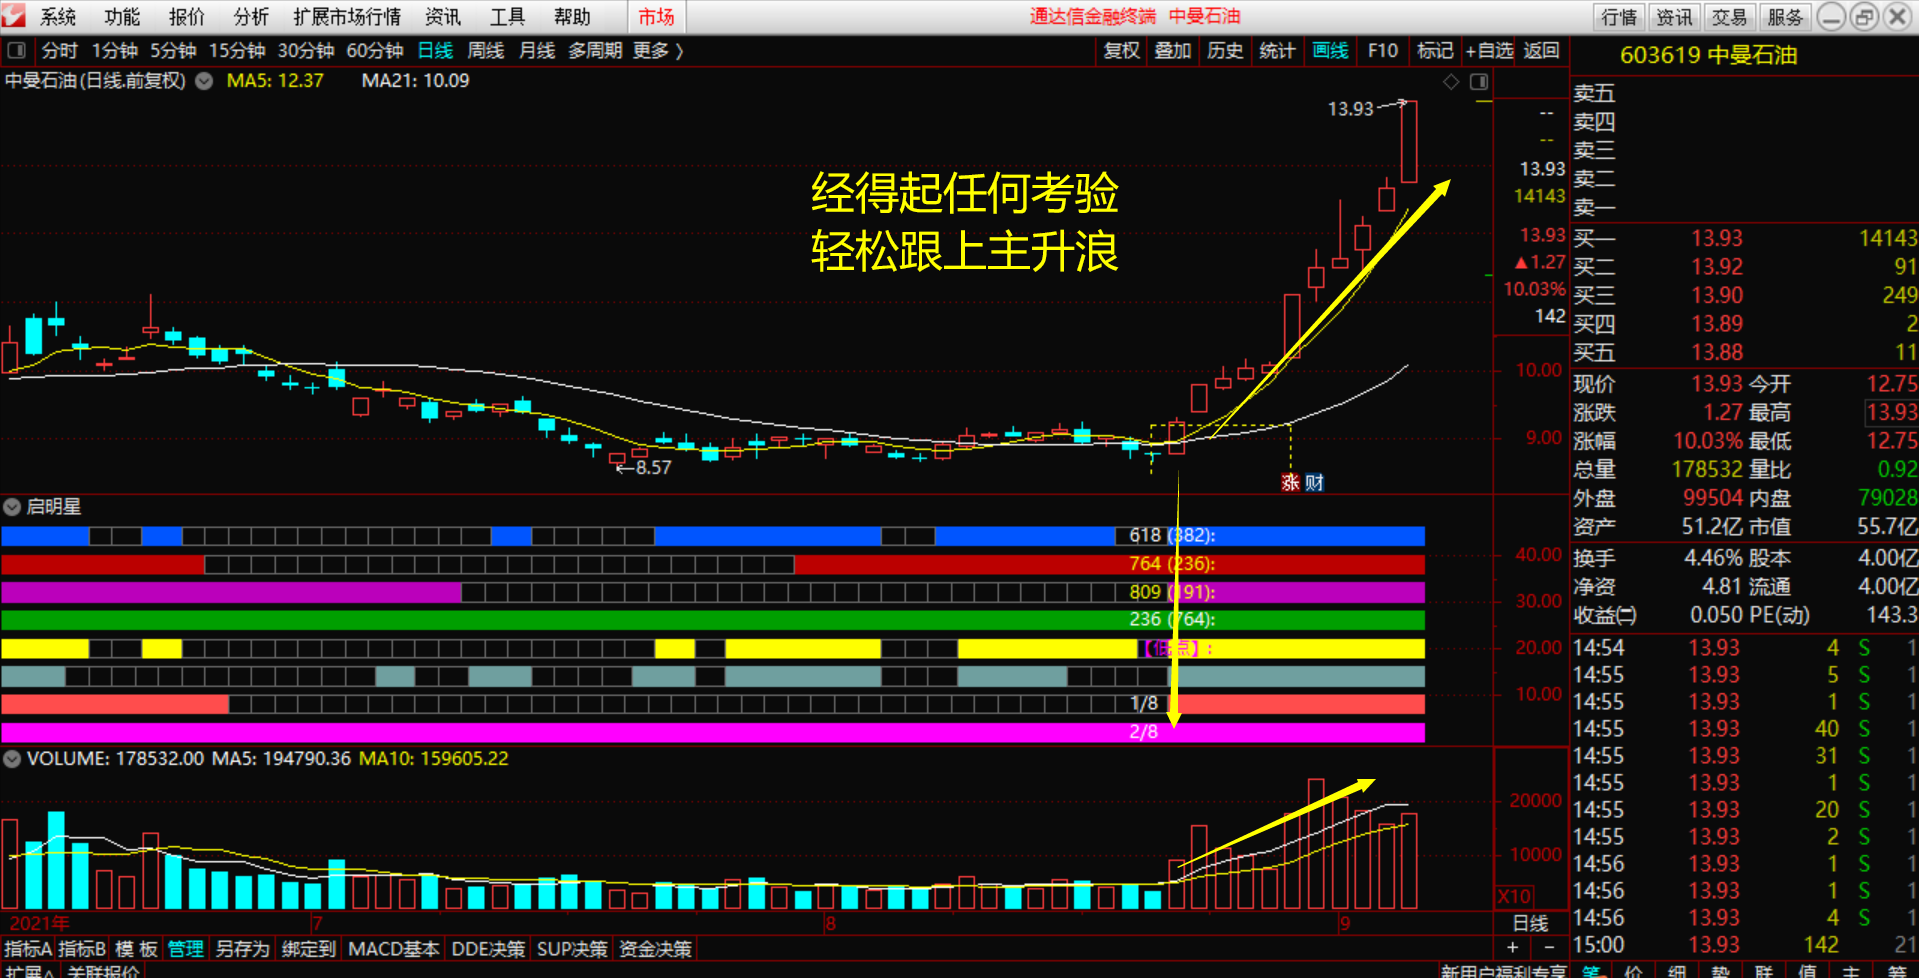Toggle the right info panel icon above chart
The image size is (1919, 978).
[x=1479, y=82]
